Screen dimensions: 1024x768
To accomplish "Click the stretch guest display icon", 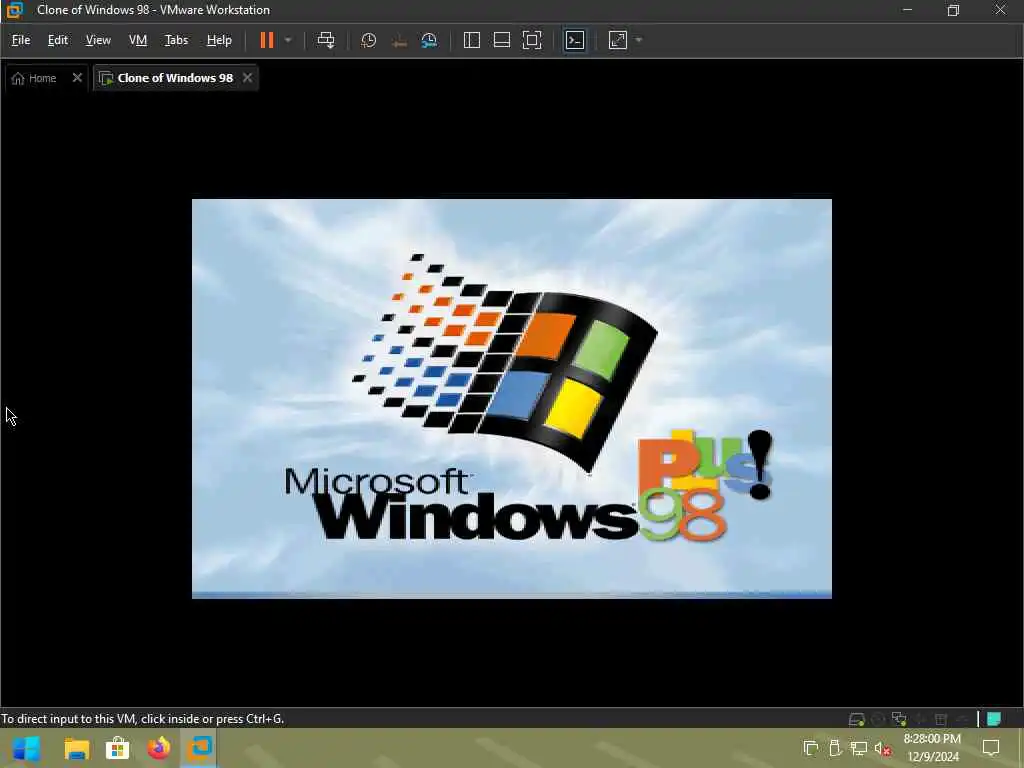I will coord(618,40).
